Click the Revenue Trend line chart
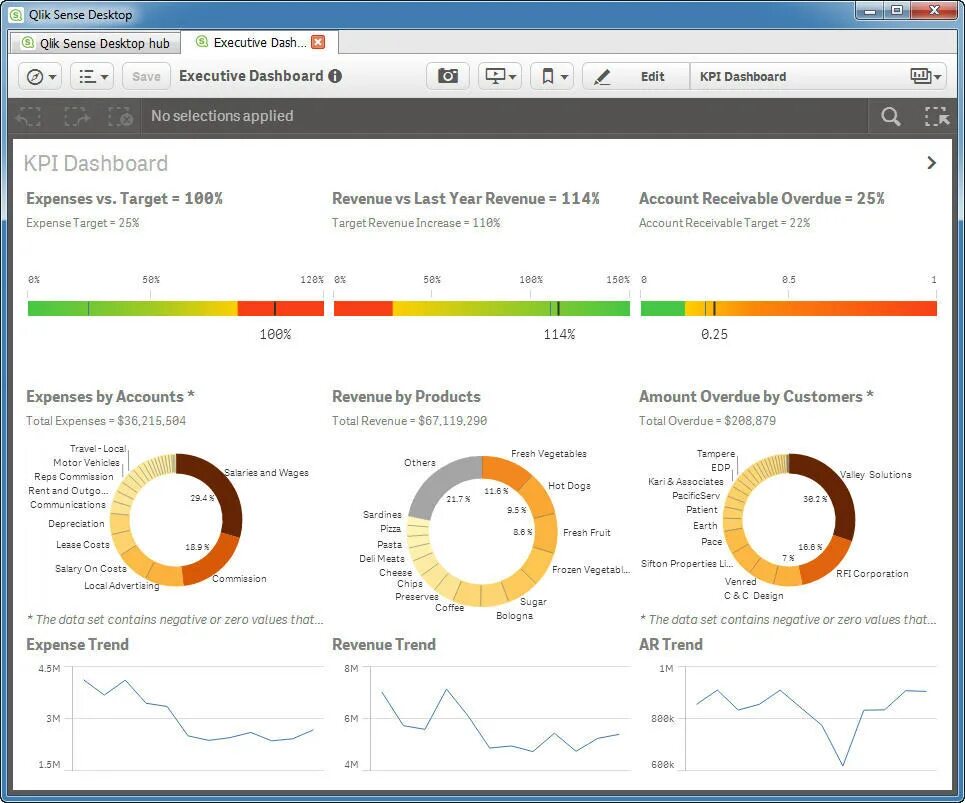965x803 pixels. coord(500,717)
